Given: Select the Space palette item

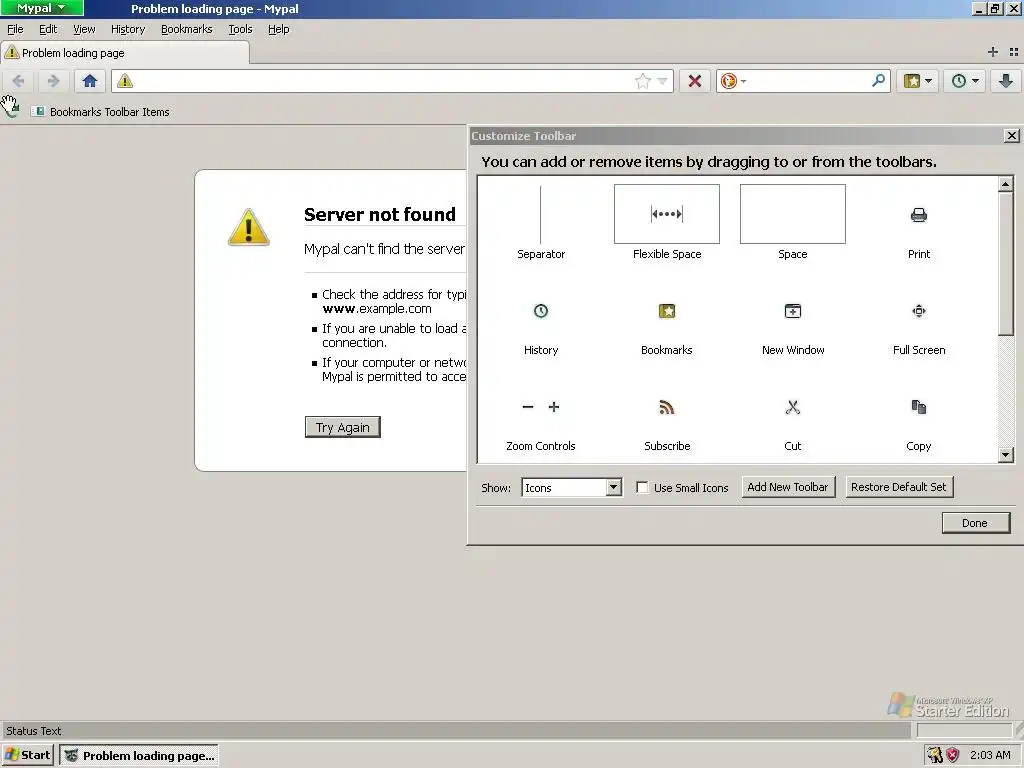Looking at the screenshot, I should point(793,224).
